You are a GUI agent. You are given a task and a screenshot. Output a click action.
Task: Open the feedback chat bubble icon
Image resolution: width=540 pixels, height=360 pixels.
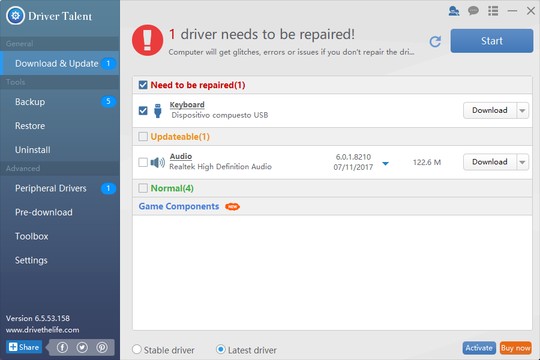coord(474,11)
